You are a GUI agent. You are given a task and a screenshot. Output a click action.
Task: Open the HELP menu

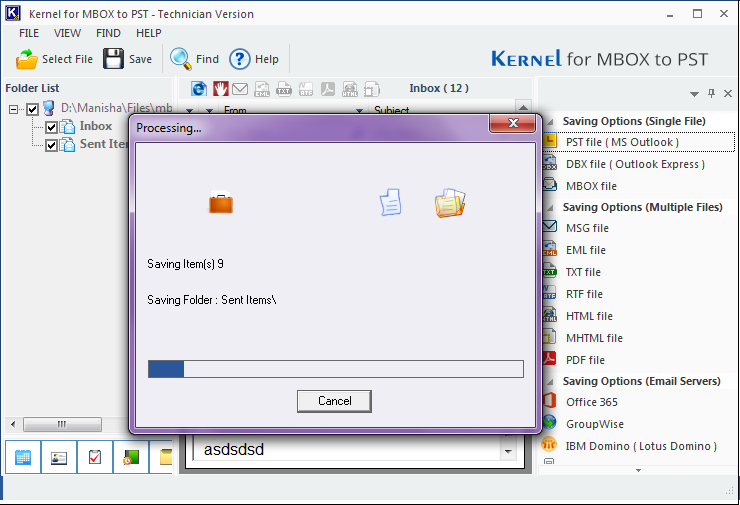(149, 33)
